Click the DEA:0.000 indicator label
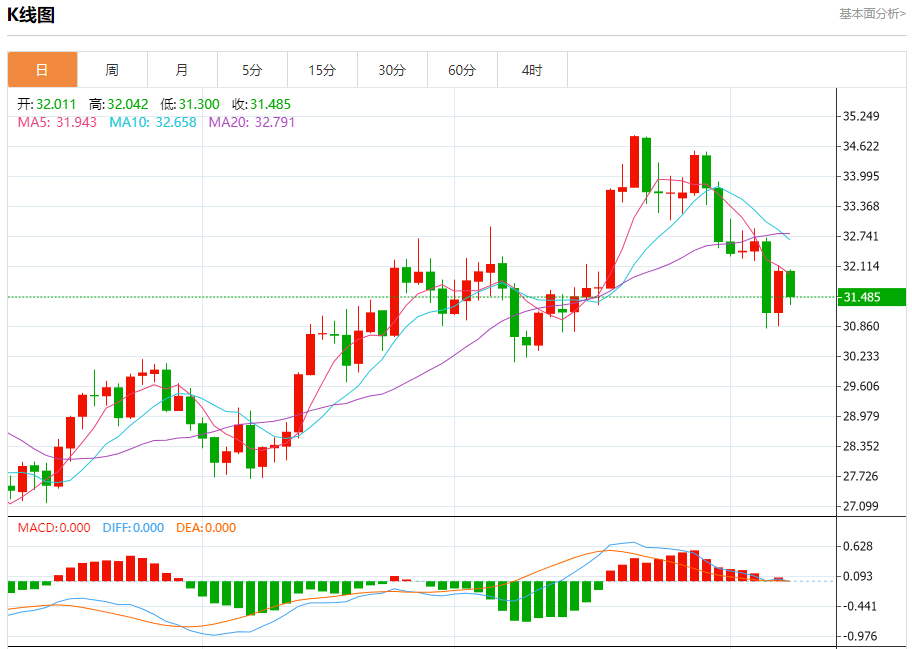The height and width of the screenshot is (649, 912). tap(206, 527)
